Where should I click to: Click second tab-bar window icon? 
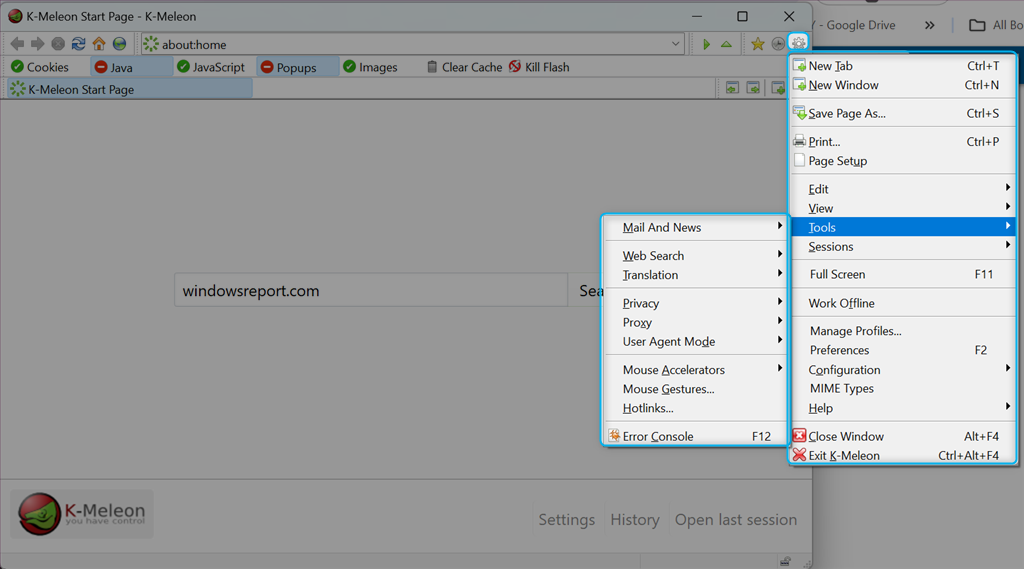[753, 88]
